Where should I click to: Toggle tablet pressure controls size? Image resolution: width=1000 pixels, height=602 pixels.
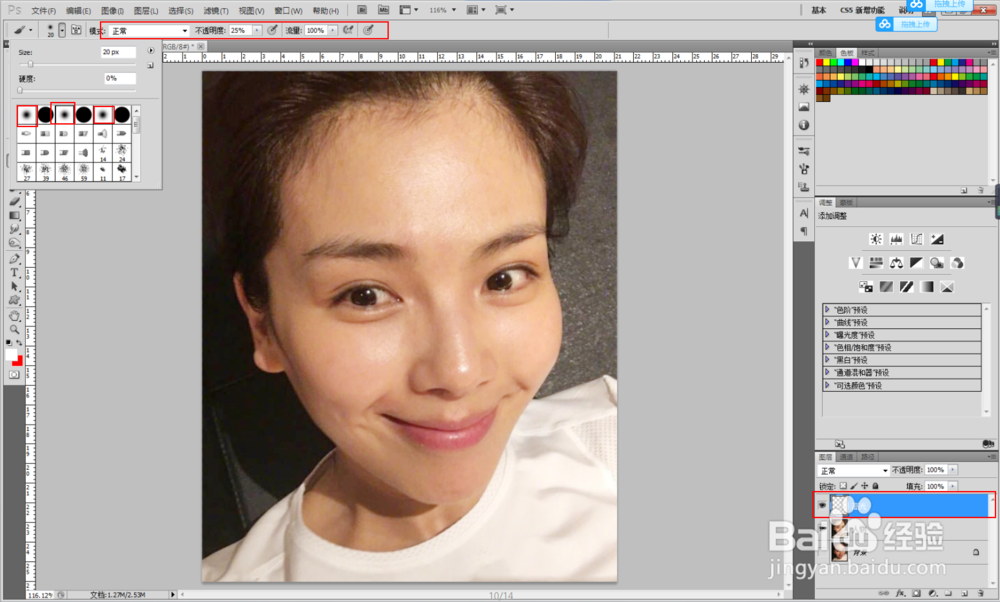pyautogui.click(x=368, y=30)
